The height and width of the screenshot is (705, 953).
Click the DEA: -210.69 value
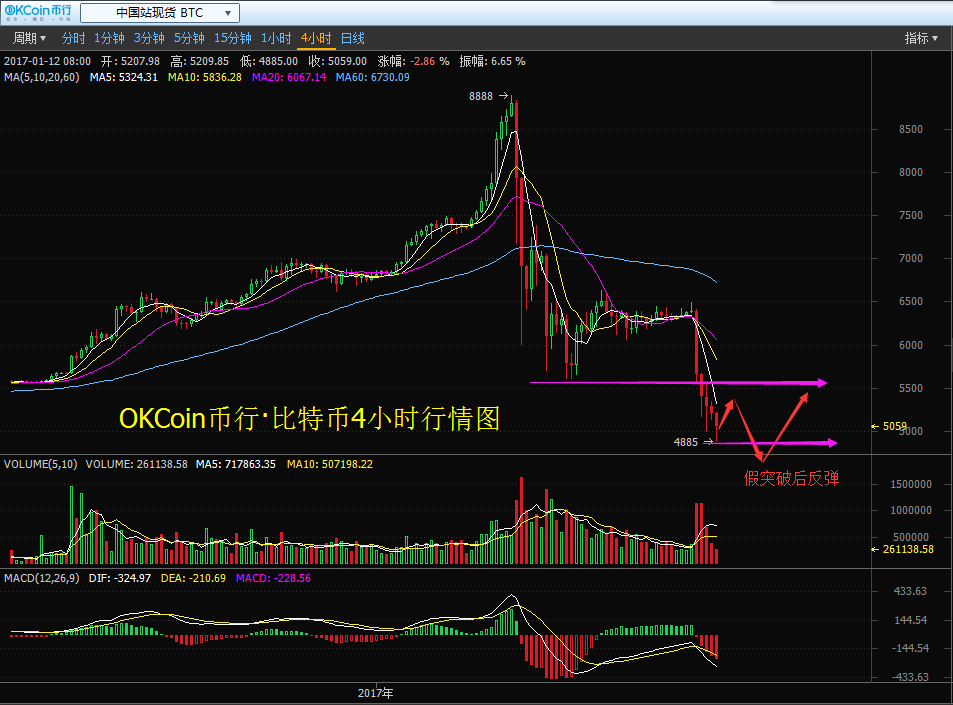193,578
